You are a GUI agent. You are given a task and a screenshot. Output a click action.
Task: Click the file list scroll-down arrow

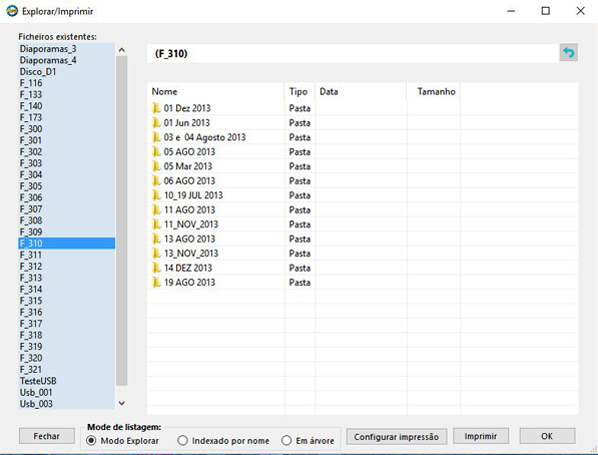click(122, 403)
